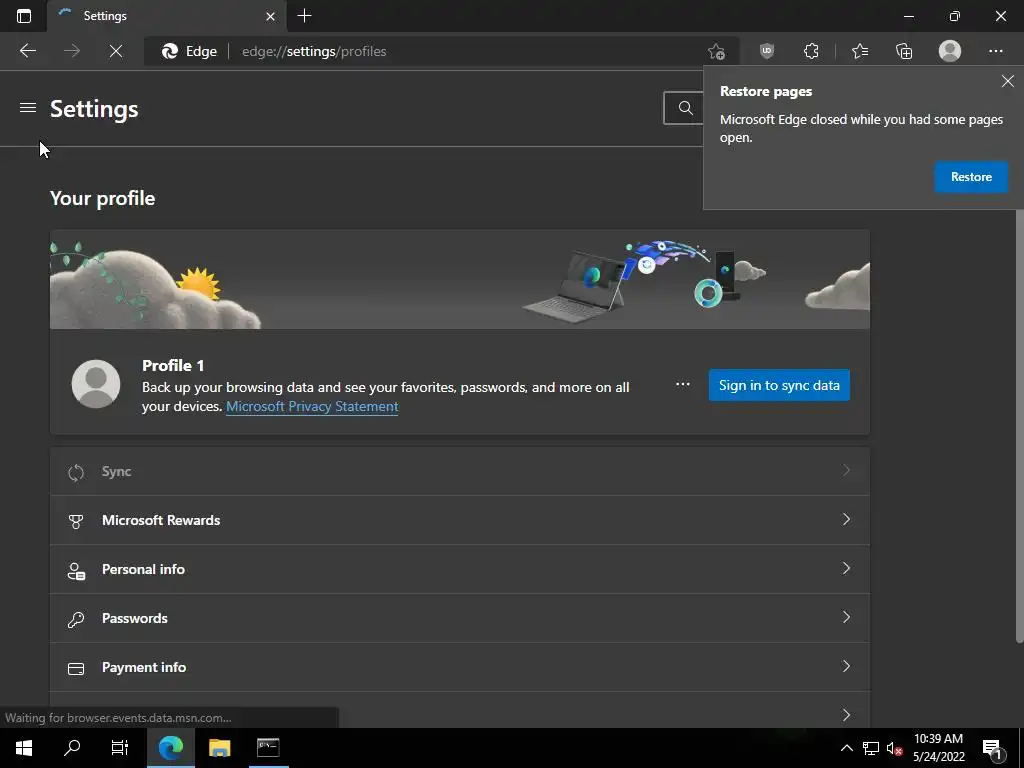This screenshot has height=768, width=1024.
Task: Expand Personal info chevron
Action: point(846,568)
